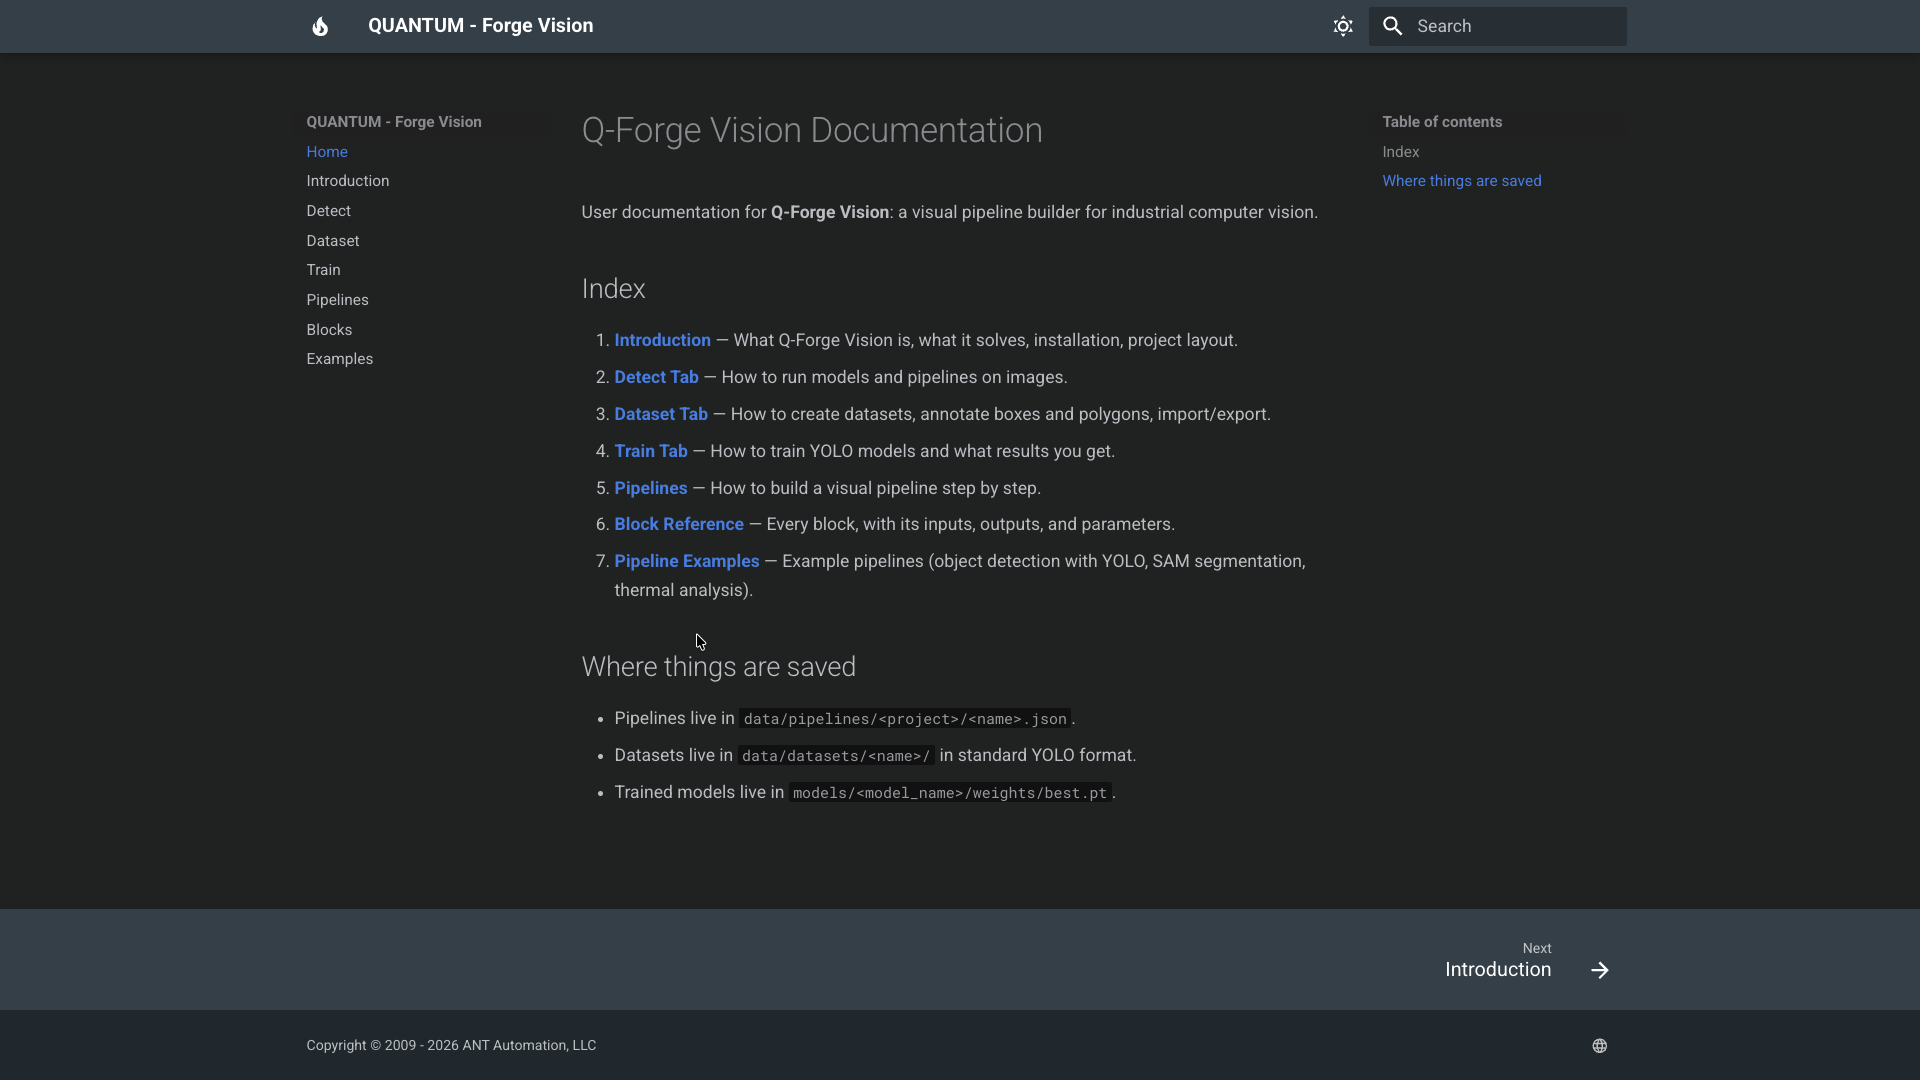Image resolution: width=1920 pixels, height=1080 pixels.
Task: Follow the Block Reference link
Action: [x=679, y=524]
